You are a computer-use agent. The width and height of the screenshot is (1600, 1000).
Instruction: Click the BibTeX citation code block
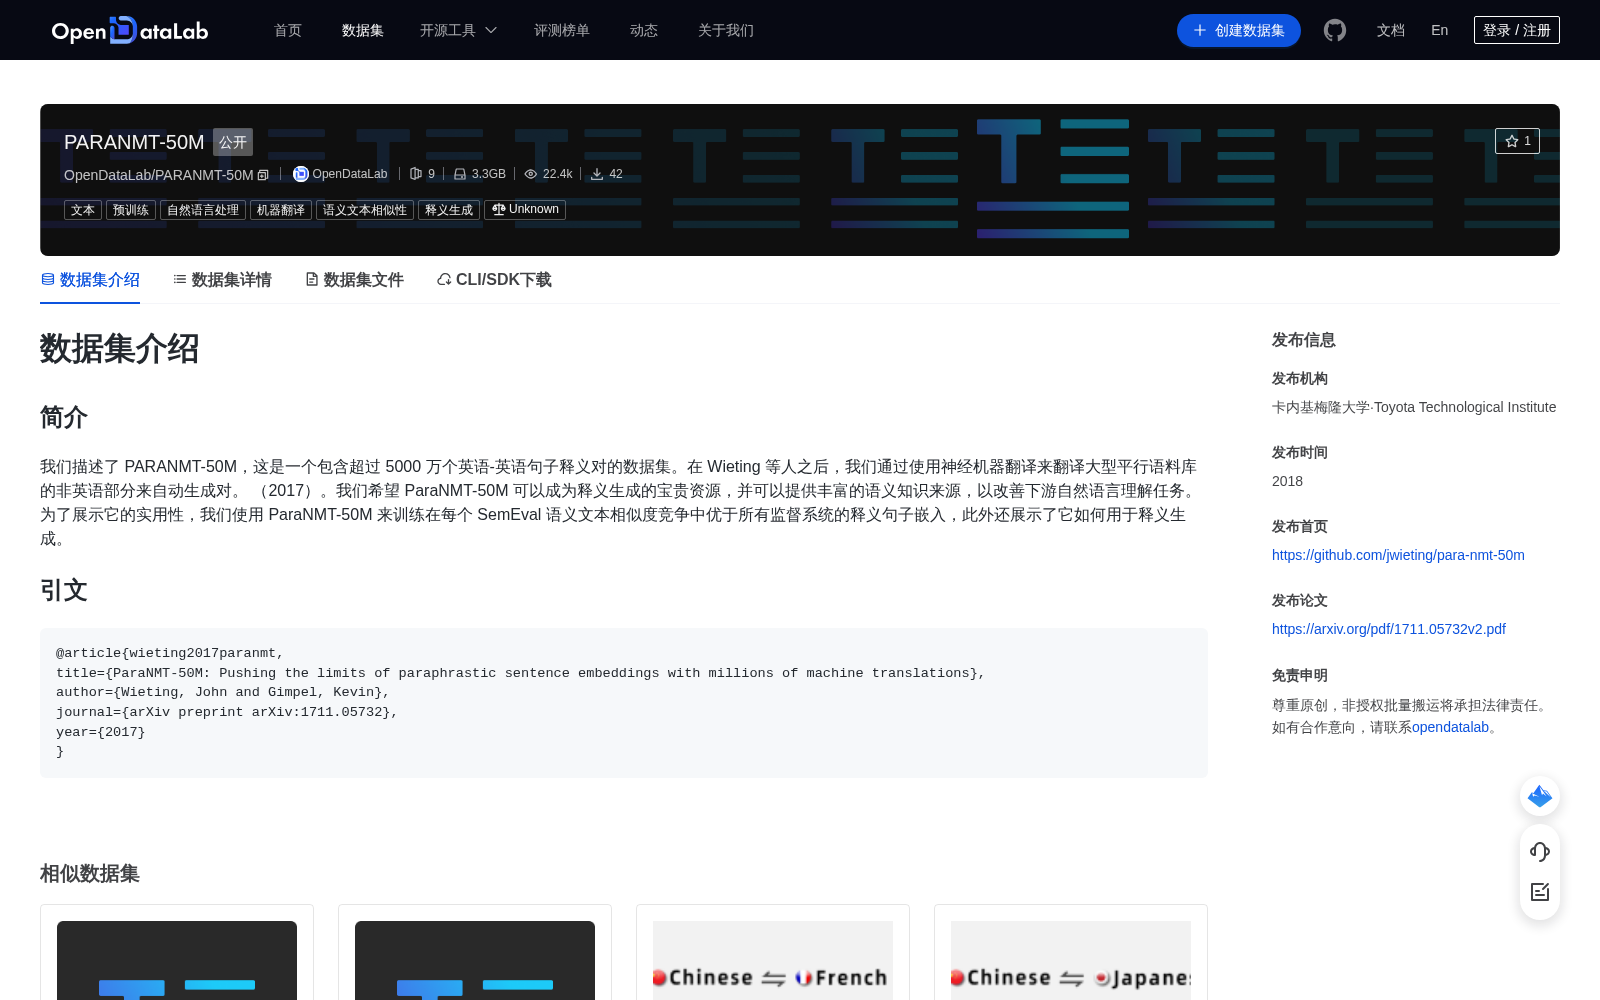[624, 703]
